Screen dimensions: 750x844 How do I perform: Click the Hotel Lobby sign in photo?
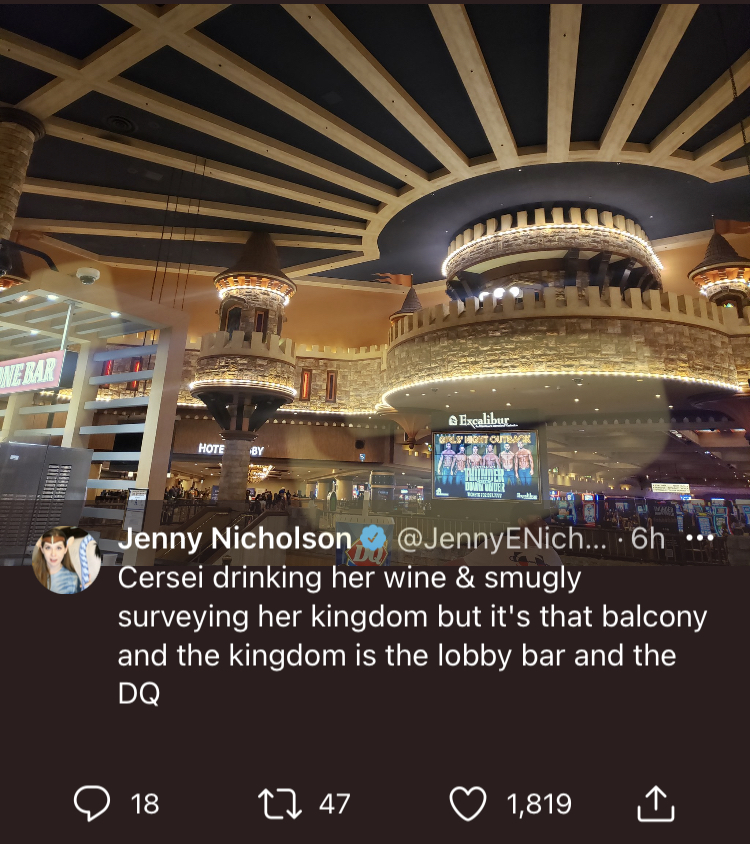pos(231,449)
